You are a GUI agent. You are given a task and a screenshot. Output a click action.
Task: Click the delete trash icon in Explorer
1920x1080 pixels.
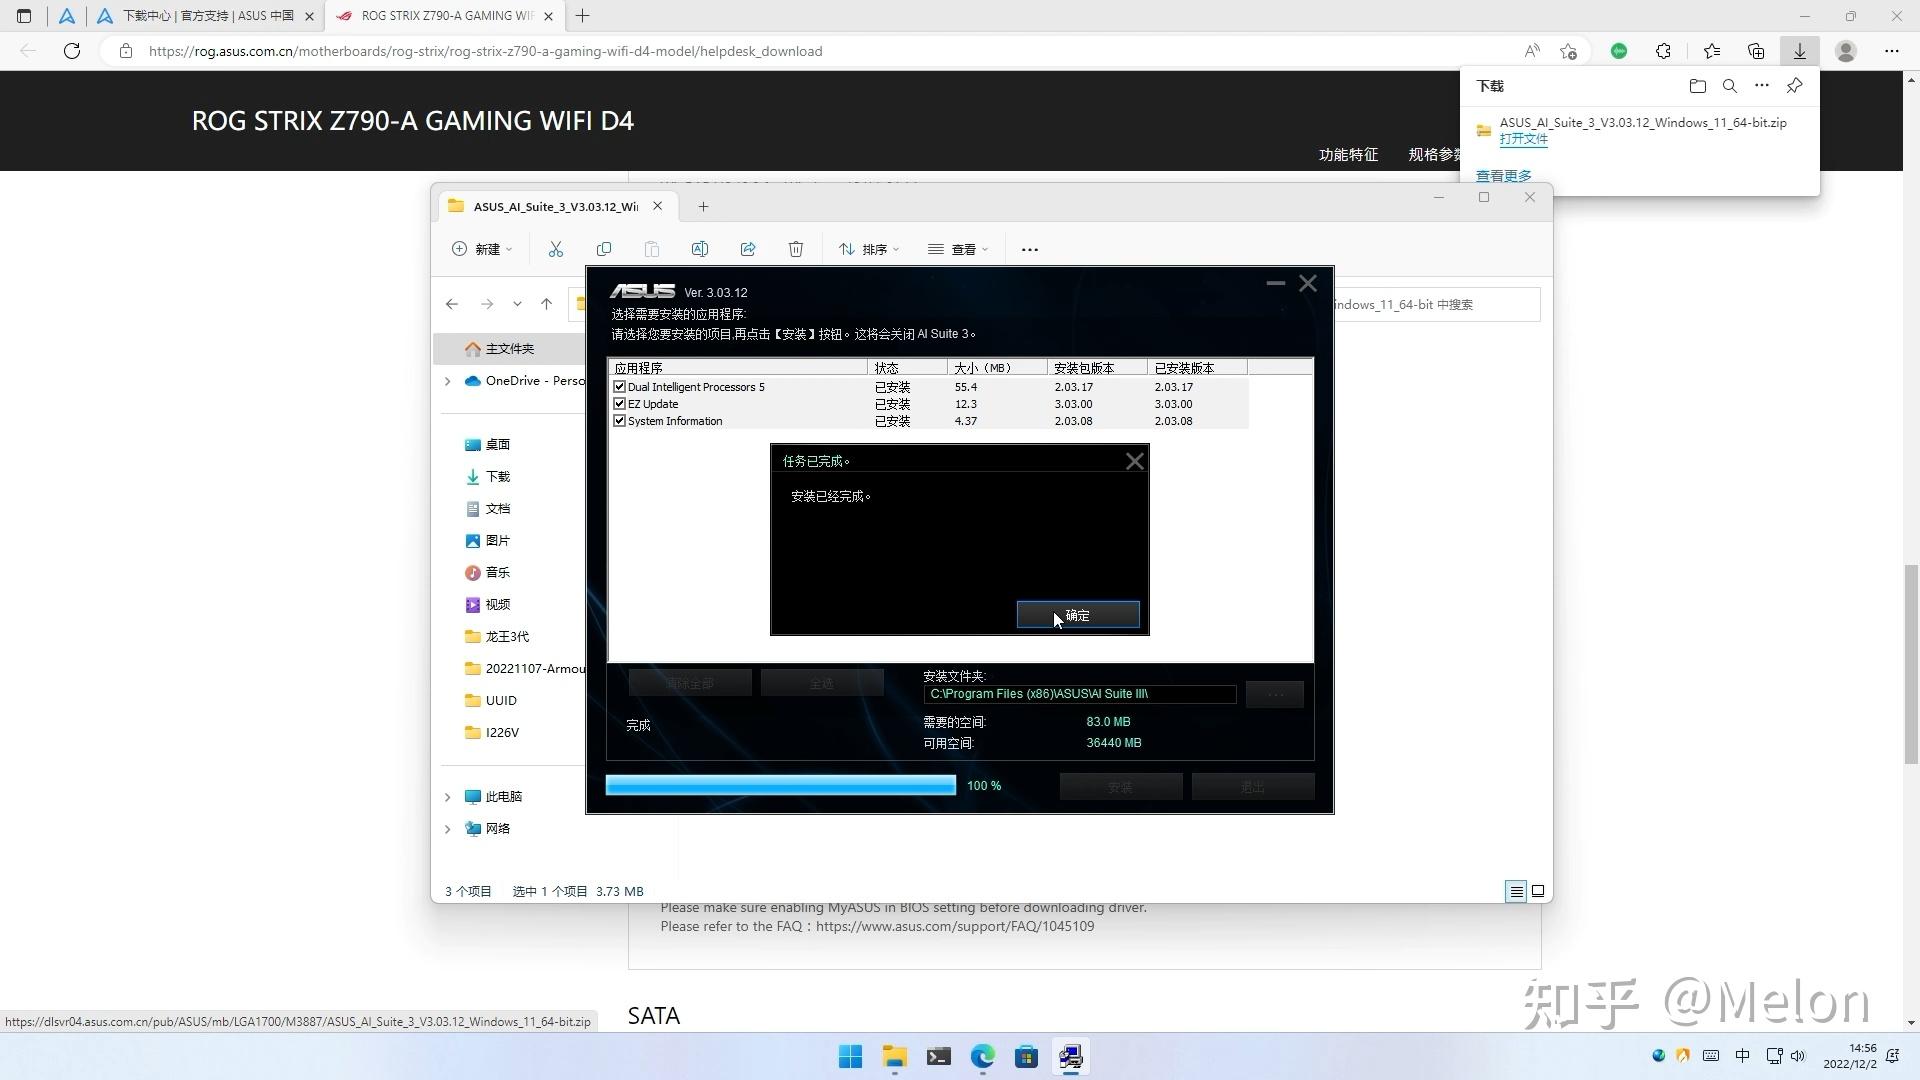(x=796, y=249)
